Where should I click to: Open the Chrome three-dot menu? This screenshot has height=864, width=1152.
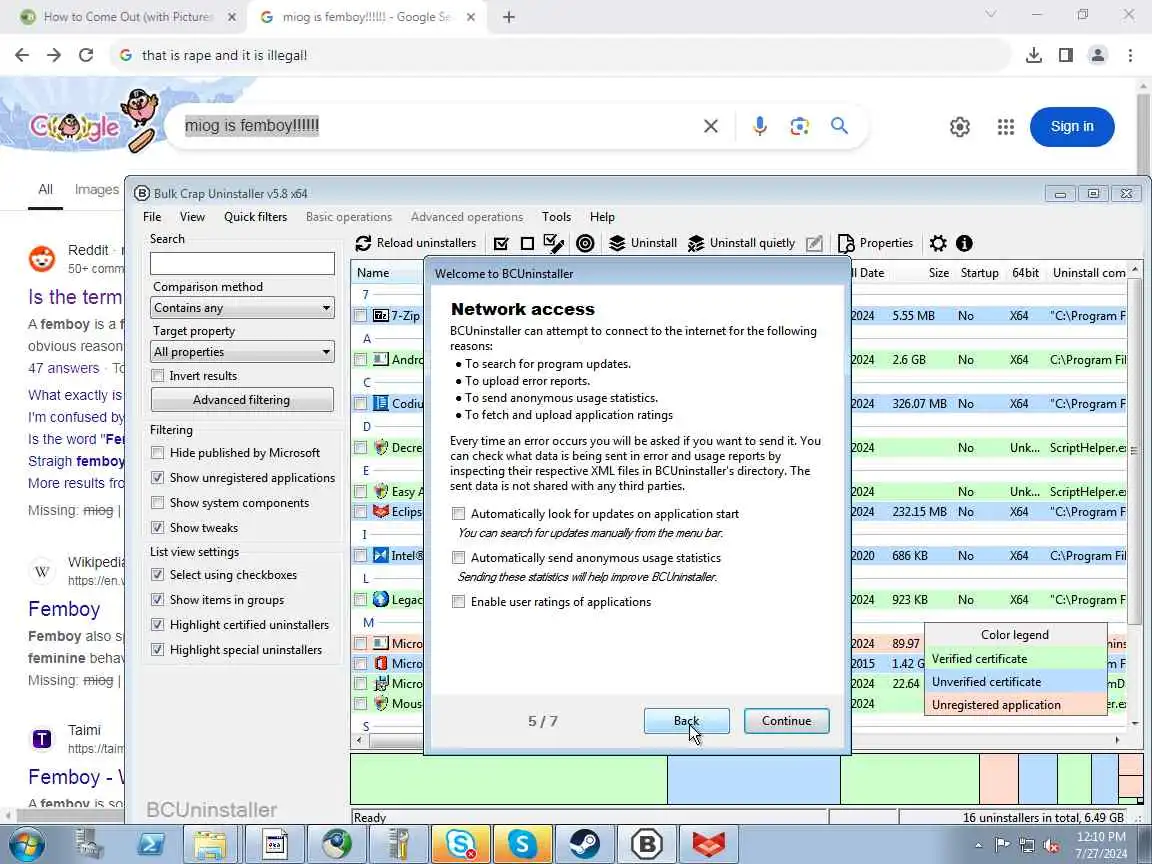(1130, 55)
